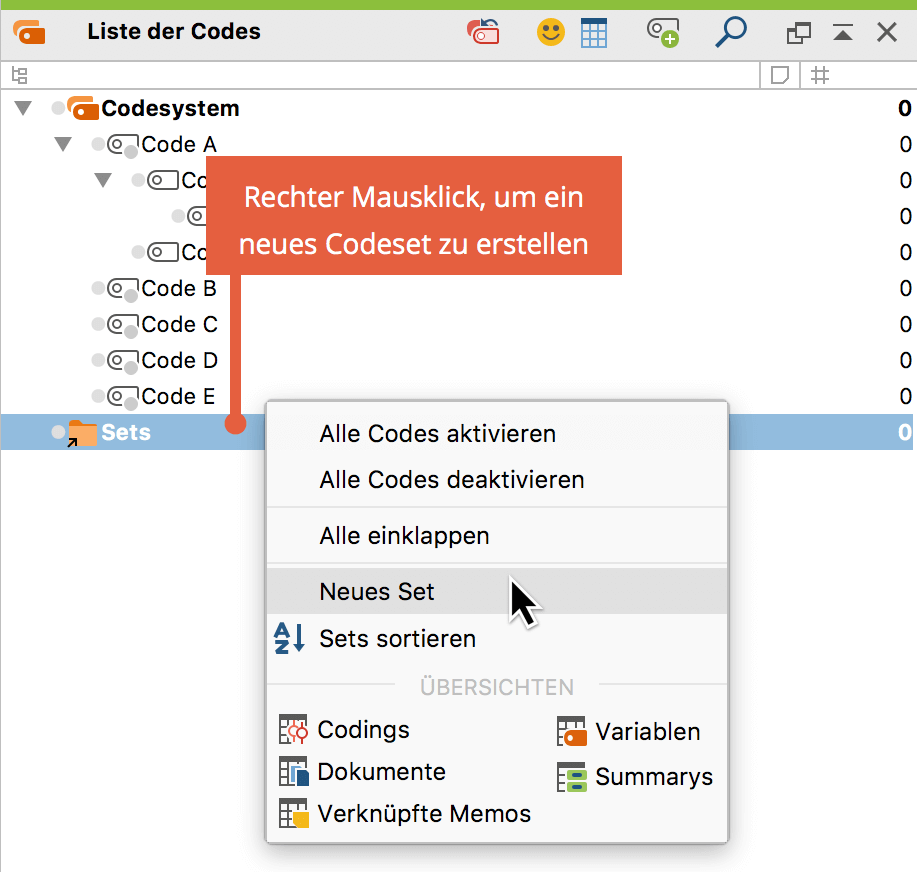Click the new code icon with plus
Viewport: 917px width, 872px height.
pos(663,32)
